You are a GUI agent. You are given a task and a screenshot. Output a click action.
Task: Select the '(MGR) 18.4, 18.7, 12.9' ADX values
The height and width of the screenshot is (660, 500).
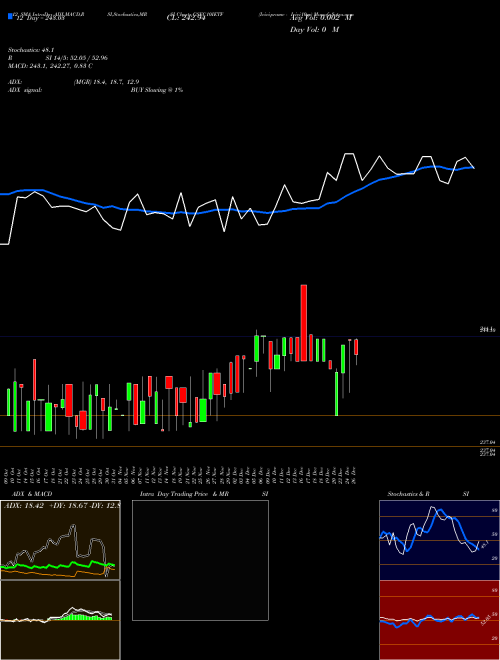pyautogui.click(x=106, y=82)
